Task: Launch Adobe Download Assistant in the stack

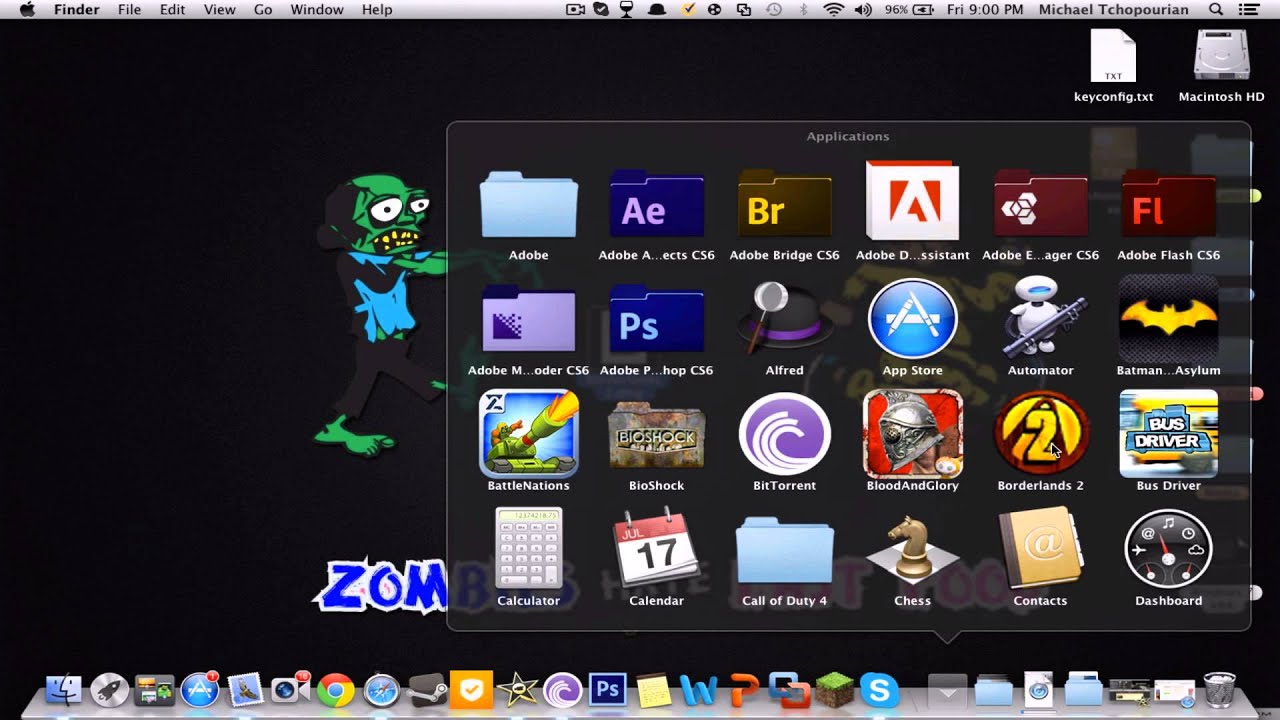Action: pos(912,201)
